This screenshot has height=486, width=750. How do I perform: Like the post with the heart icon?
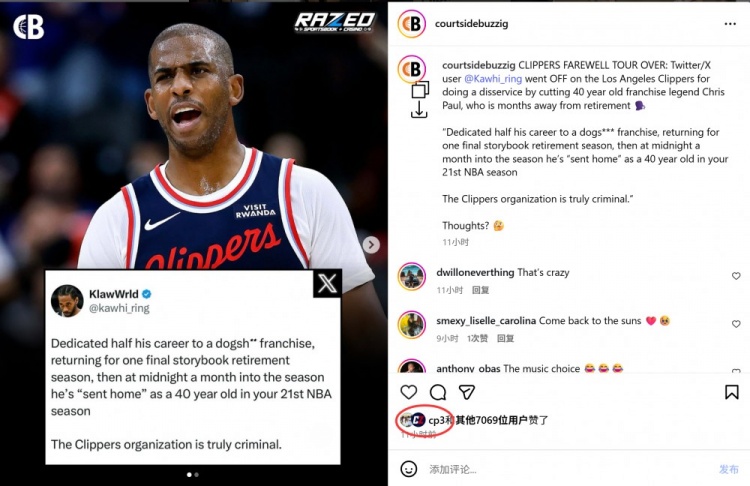click(408, 392)
